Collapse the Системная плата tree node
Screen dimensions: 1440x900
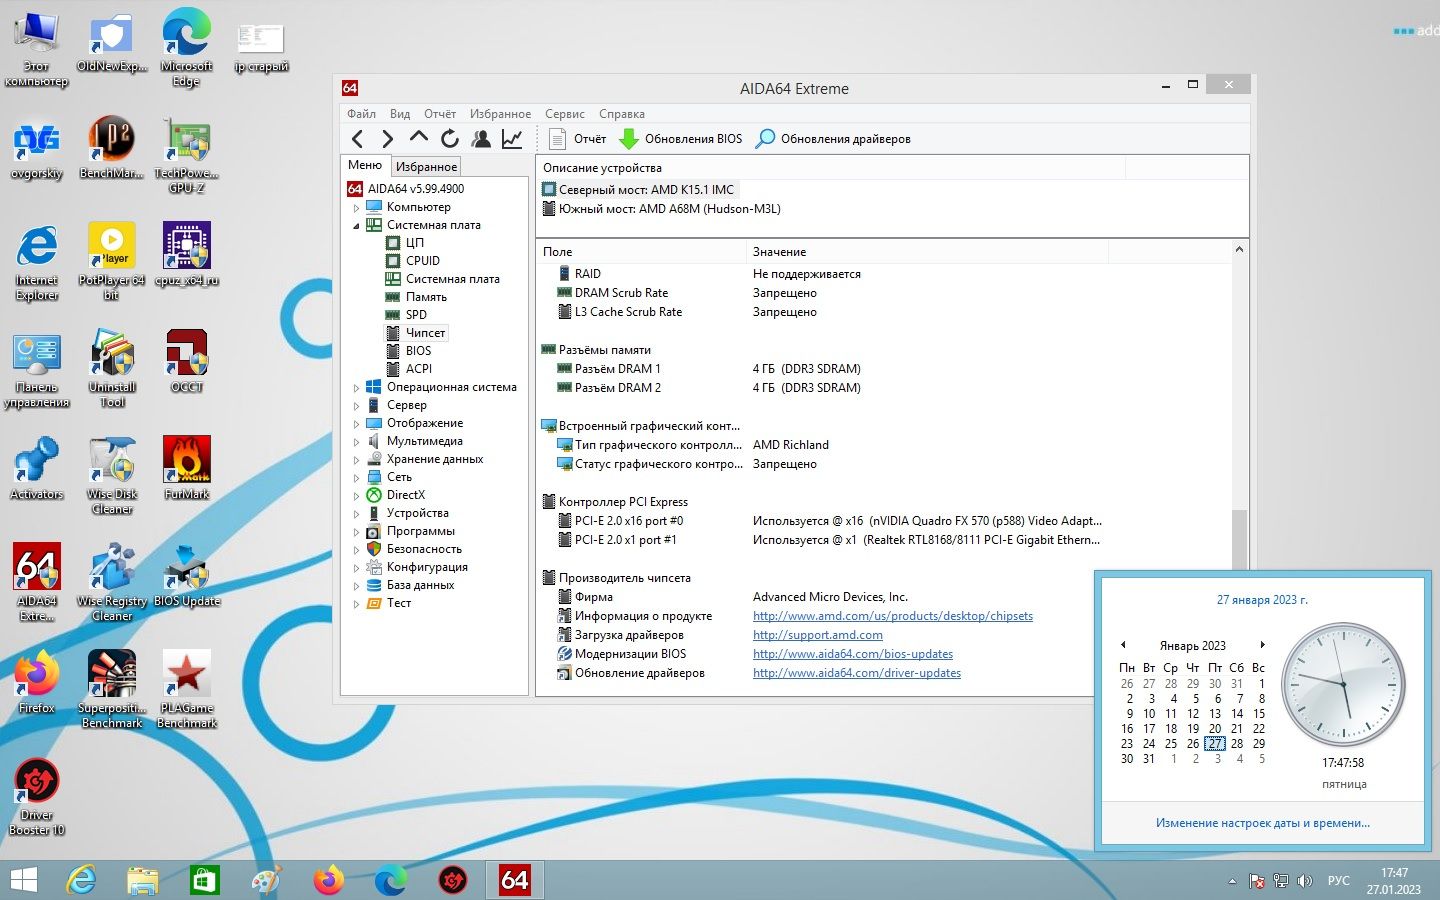pos(356,226)
